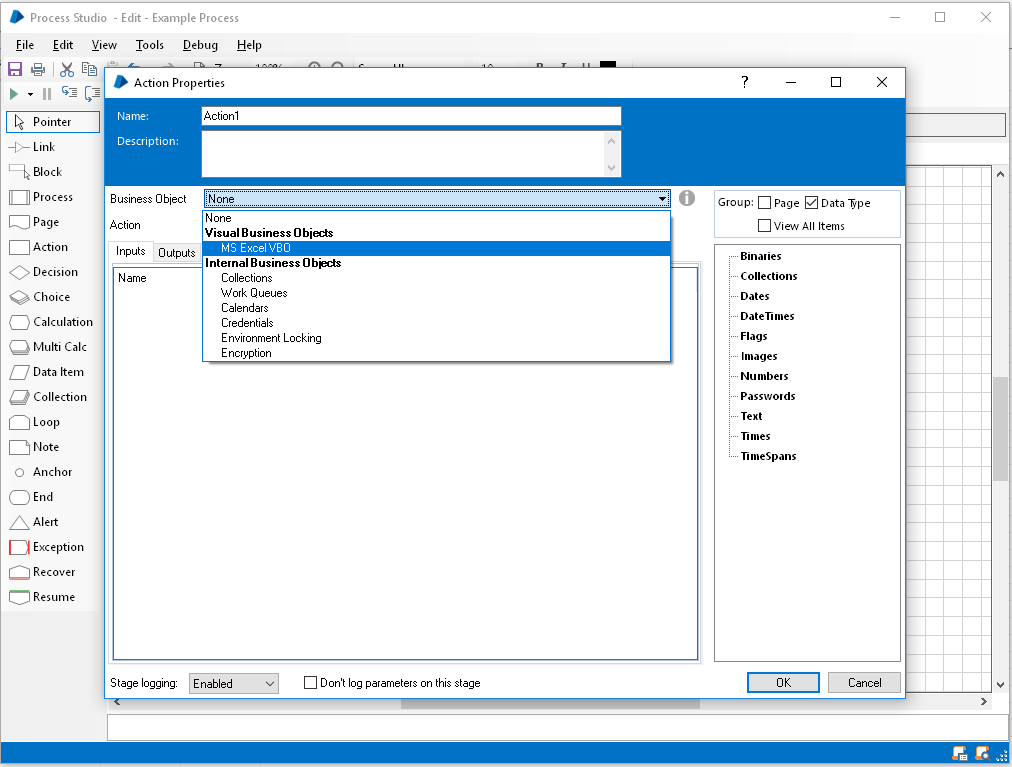Choose Work Queues under Internal Business Objects
This screenshot has width=1012, height=767.
click(254, 292)
